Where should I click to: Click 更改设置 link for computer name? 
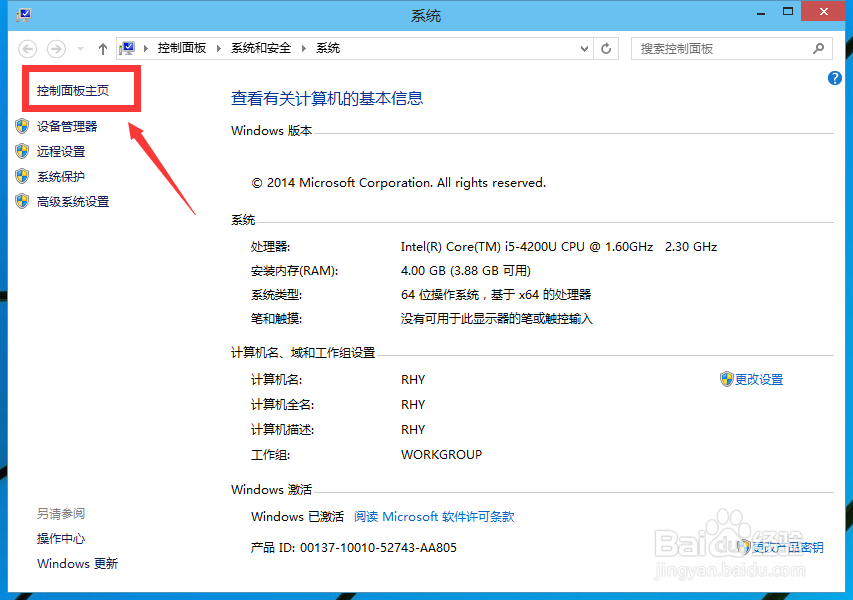(x=759, y=379)
